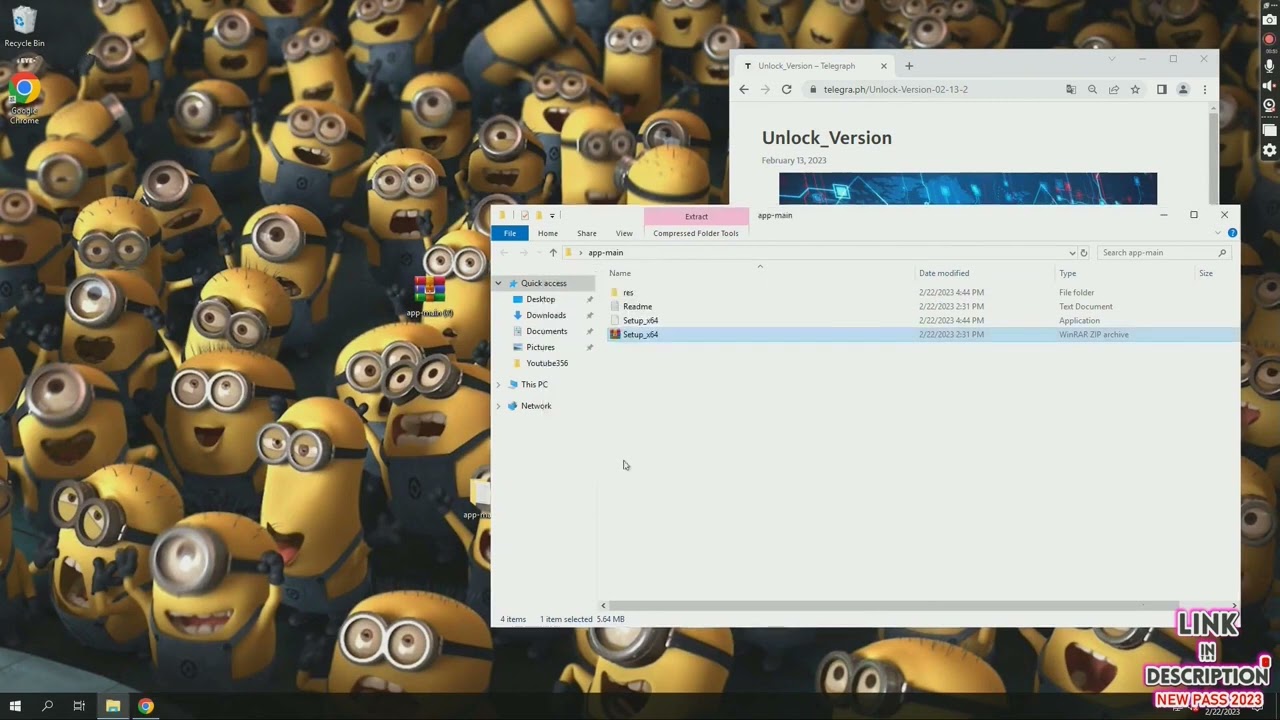The height and width of the screenshot is (720, 1280).
Task: Go up one folder level in Explorer
Action: point(553,253)
